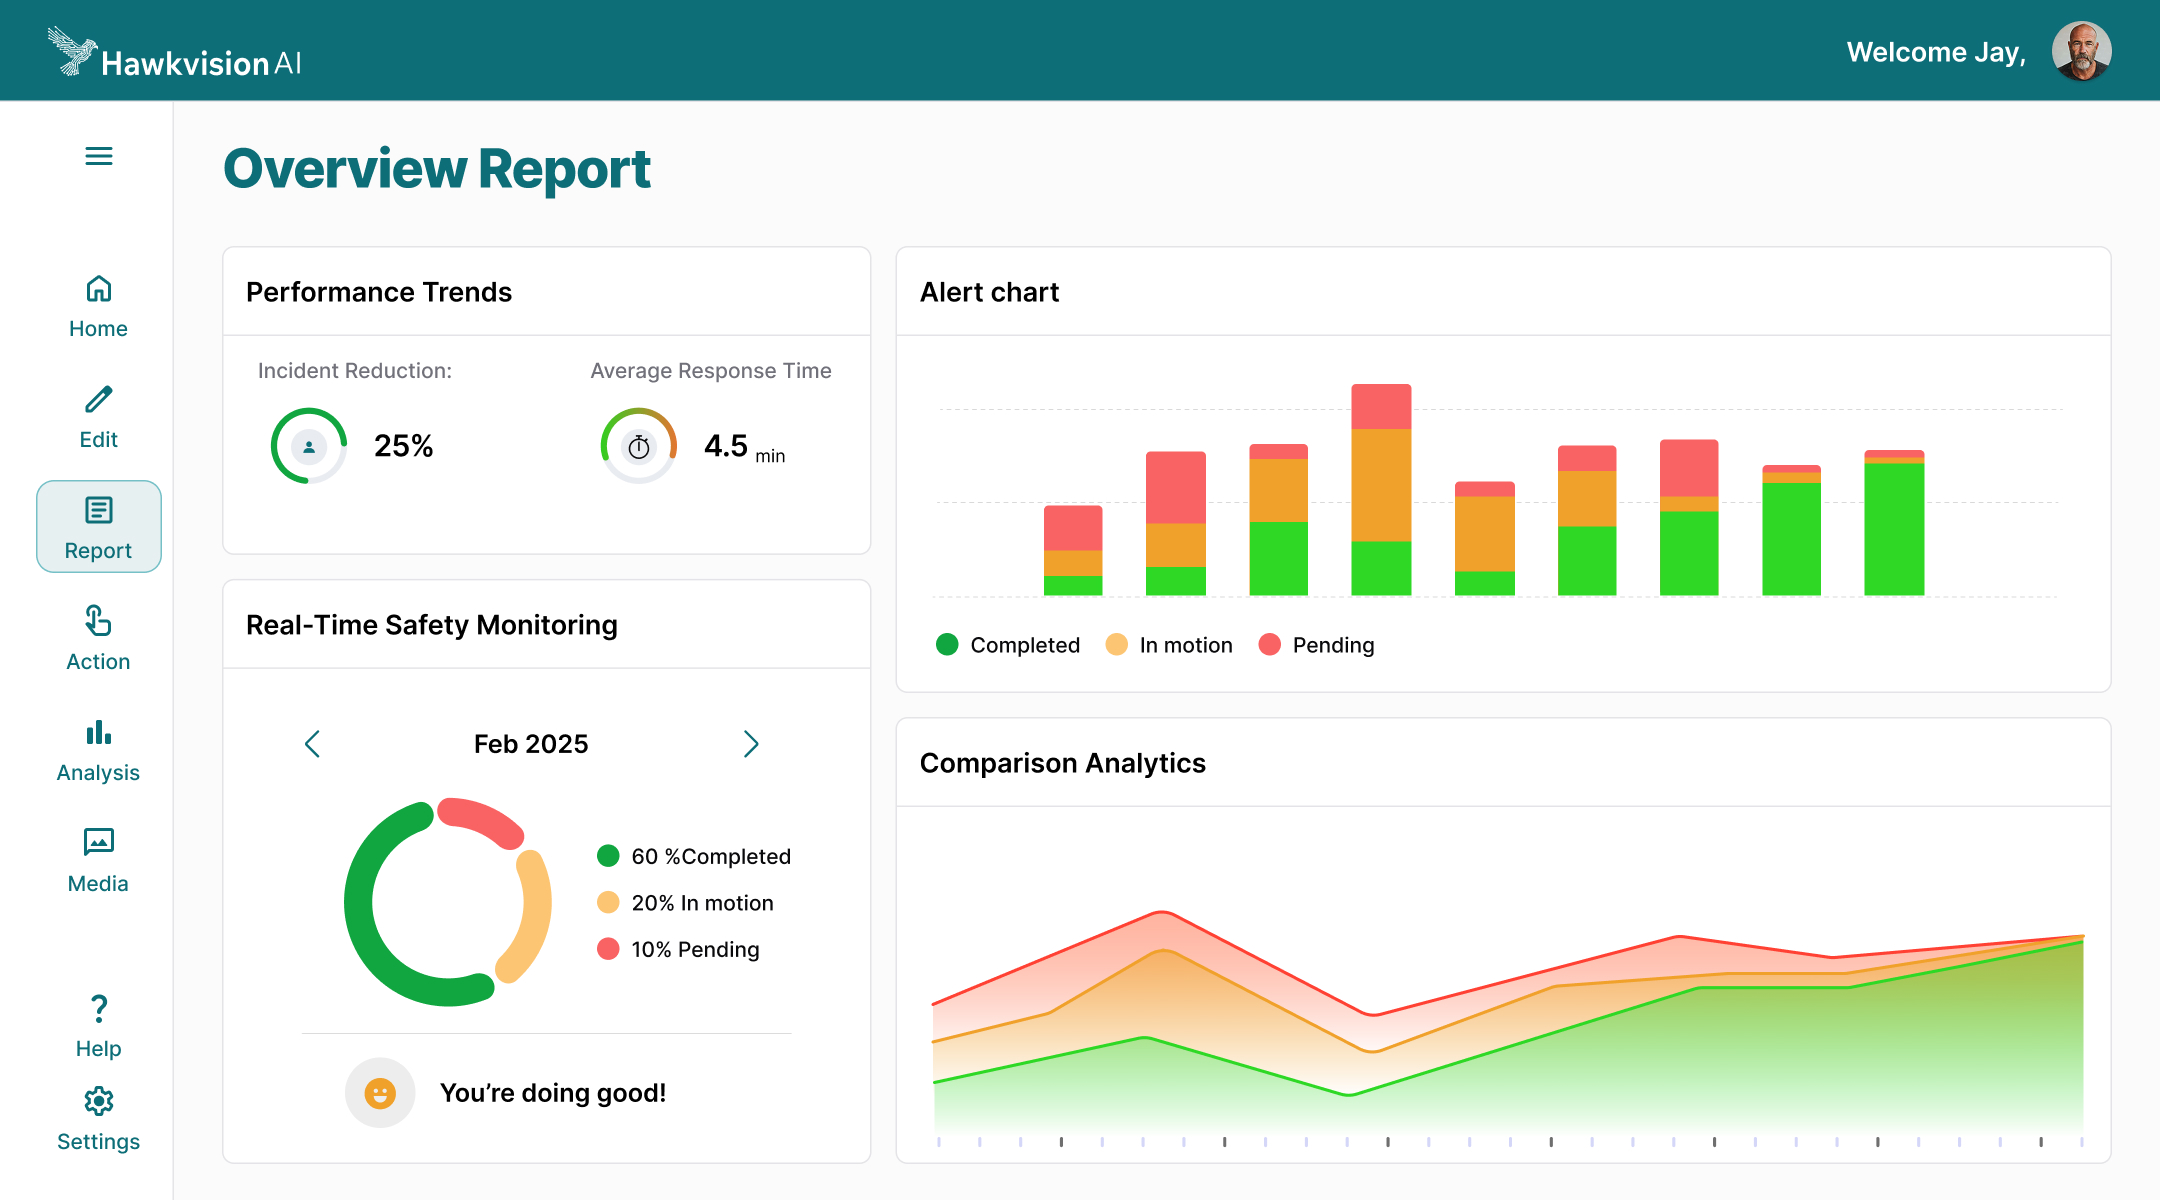Viewport: 2160px width, 1200px height.
Task: Click the Report sidebar icon
Action: click(x=98, y=510)
